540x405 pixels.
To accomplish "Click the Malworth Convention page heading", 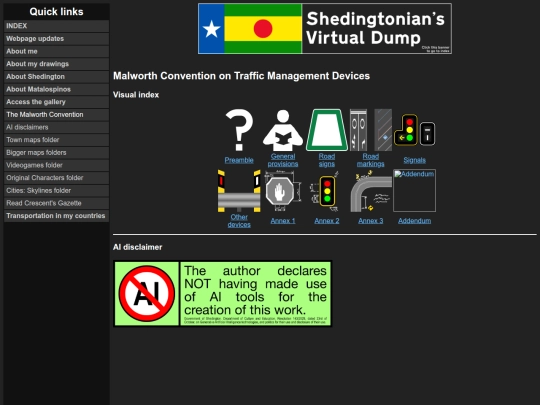I will [241, 76].
